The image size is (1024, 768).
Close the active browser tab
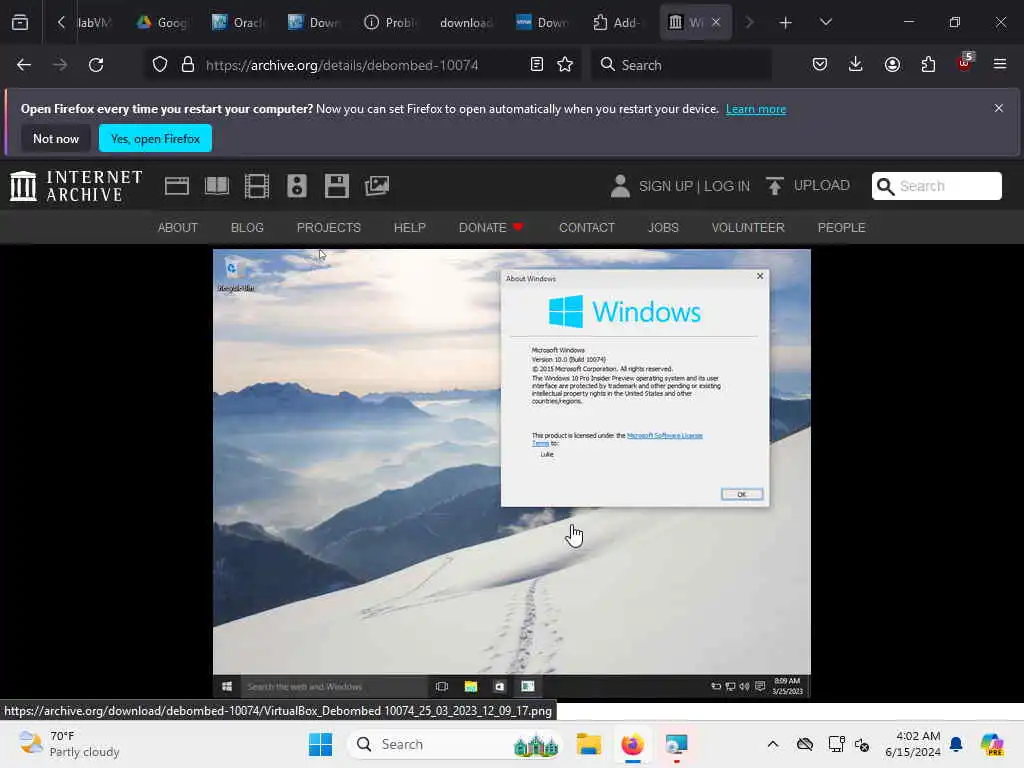[x=716, y=23]
